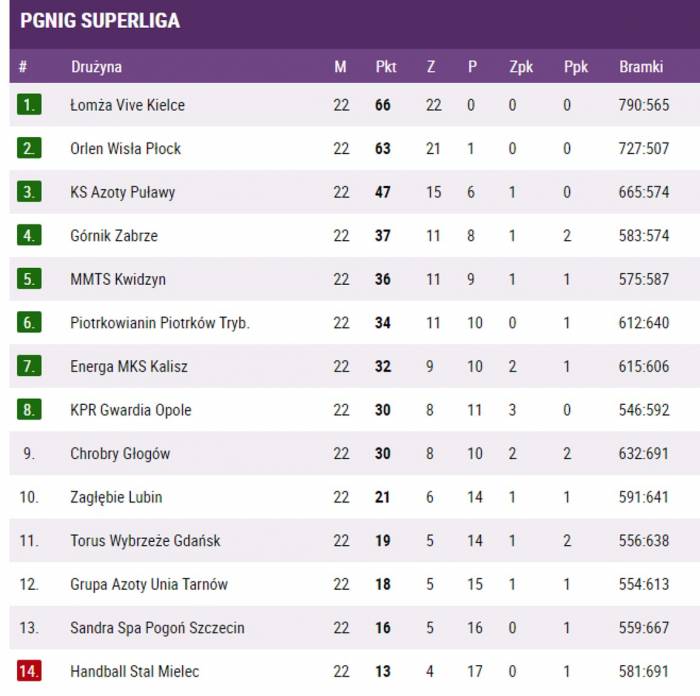Screen dimensions: 700x696
Task: Click the green rank 8 badge
Action: (29, 409)
